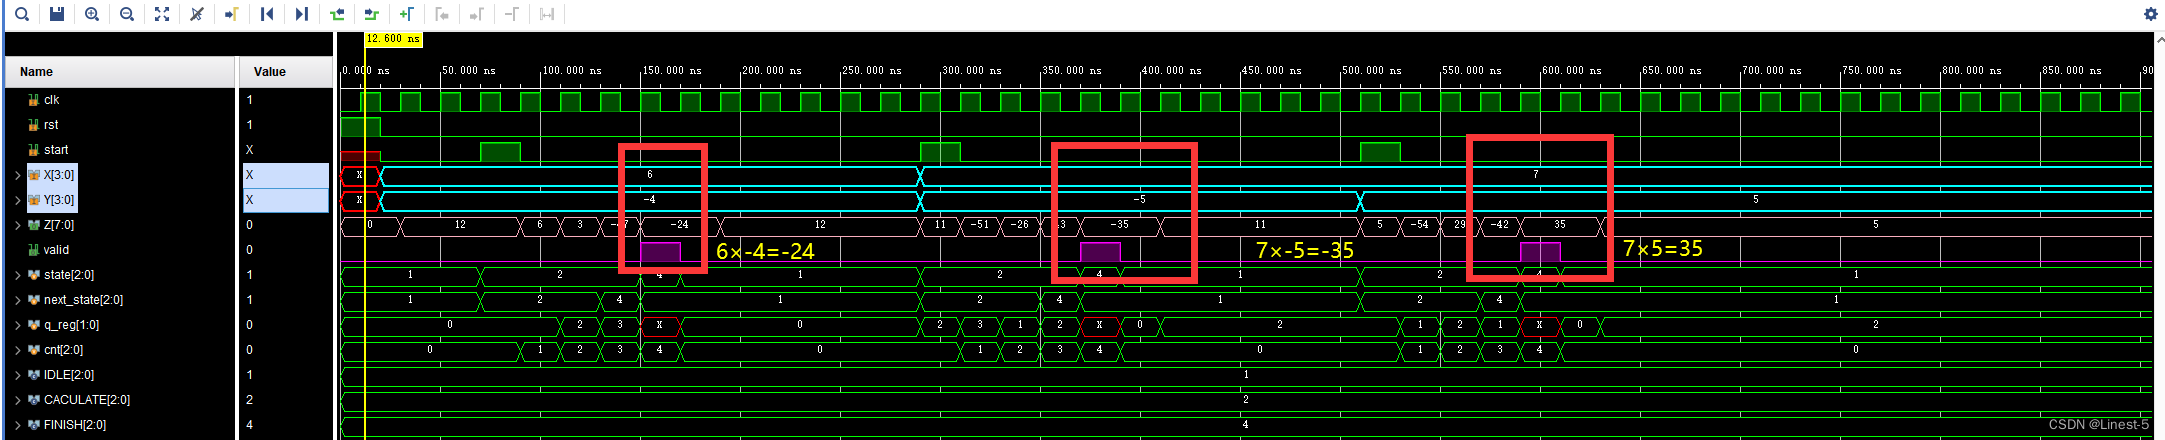Image resolution: width=2165 pixels, height=440 pixels.
Task: Zoom out of the waveform
Action: pos(127,14)
